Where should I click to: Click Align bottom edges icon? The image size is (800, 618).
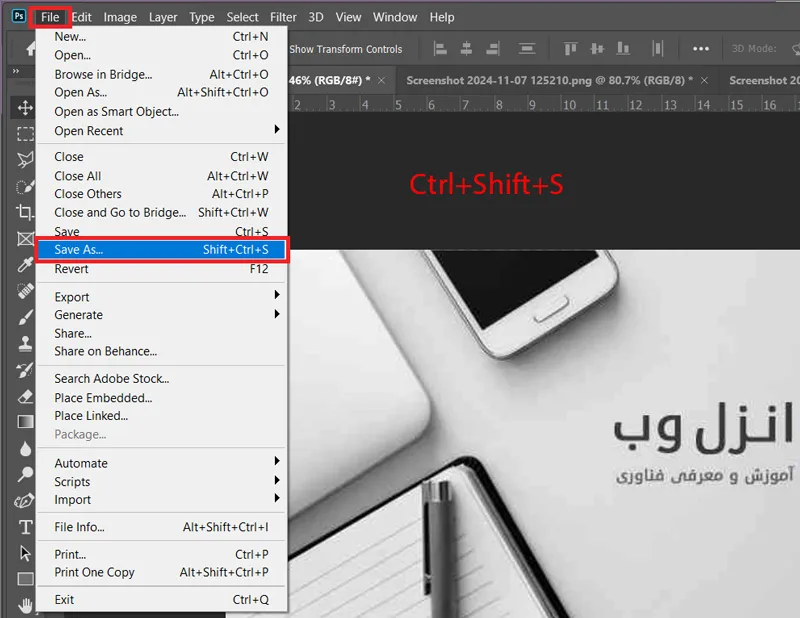[623, 49]
